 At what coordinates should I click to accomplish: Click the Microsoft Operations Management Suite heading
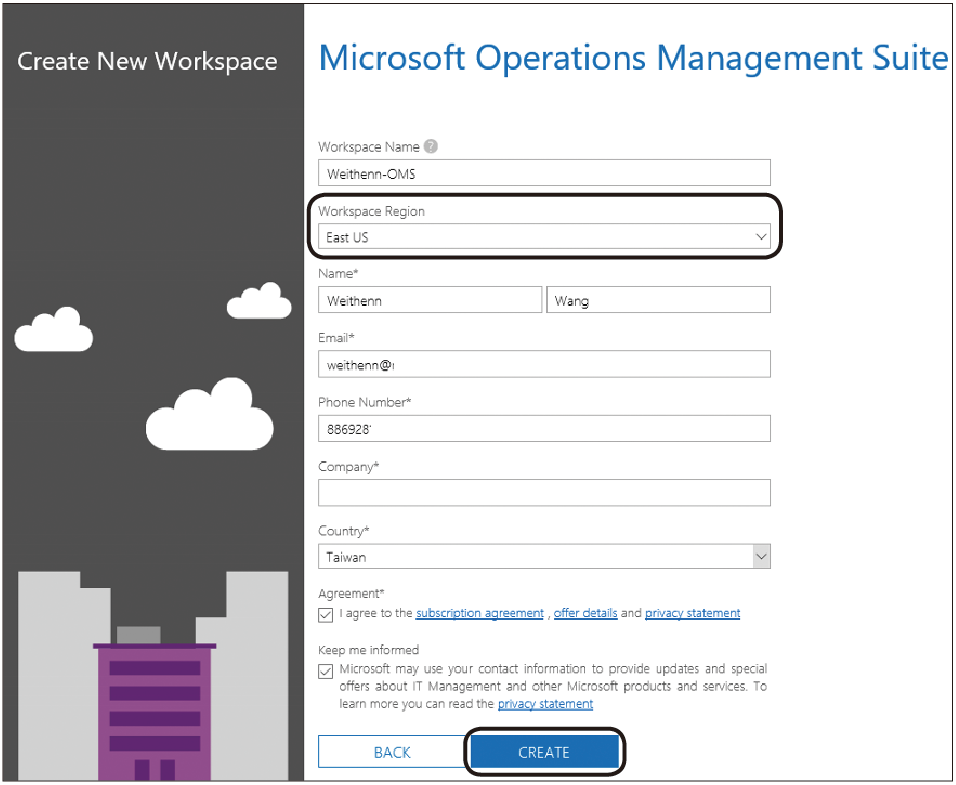[x=633, y=59]
